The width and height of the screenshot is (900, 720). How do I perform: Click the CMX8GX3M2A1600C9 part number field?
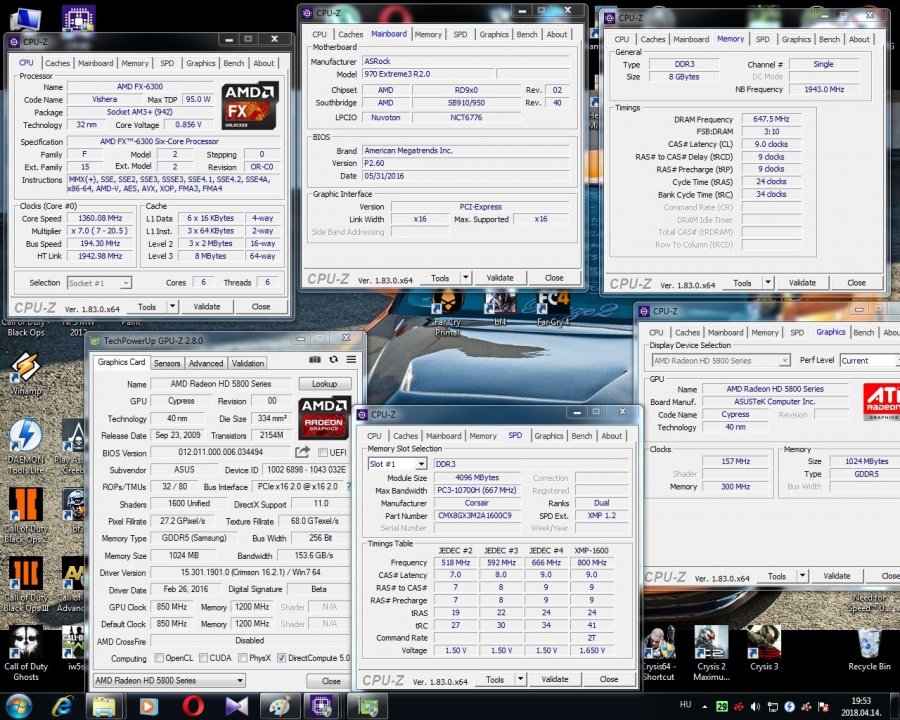click(476, 516)
